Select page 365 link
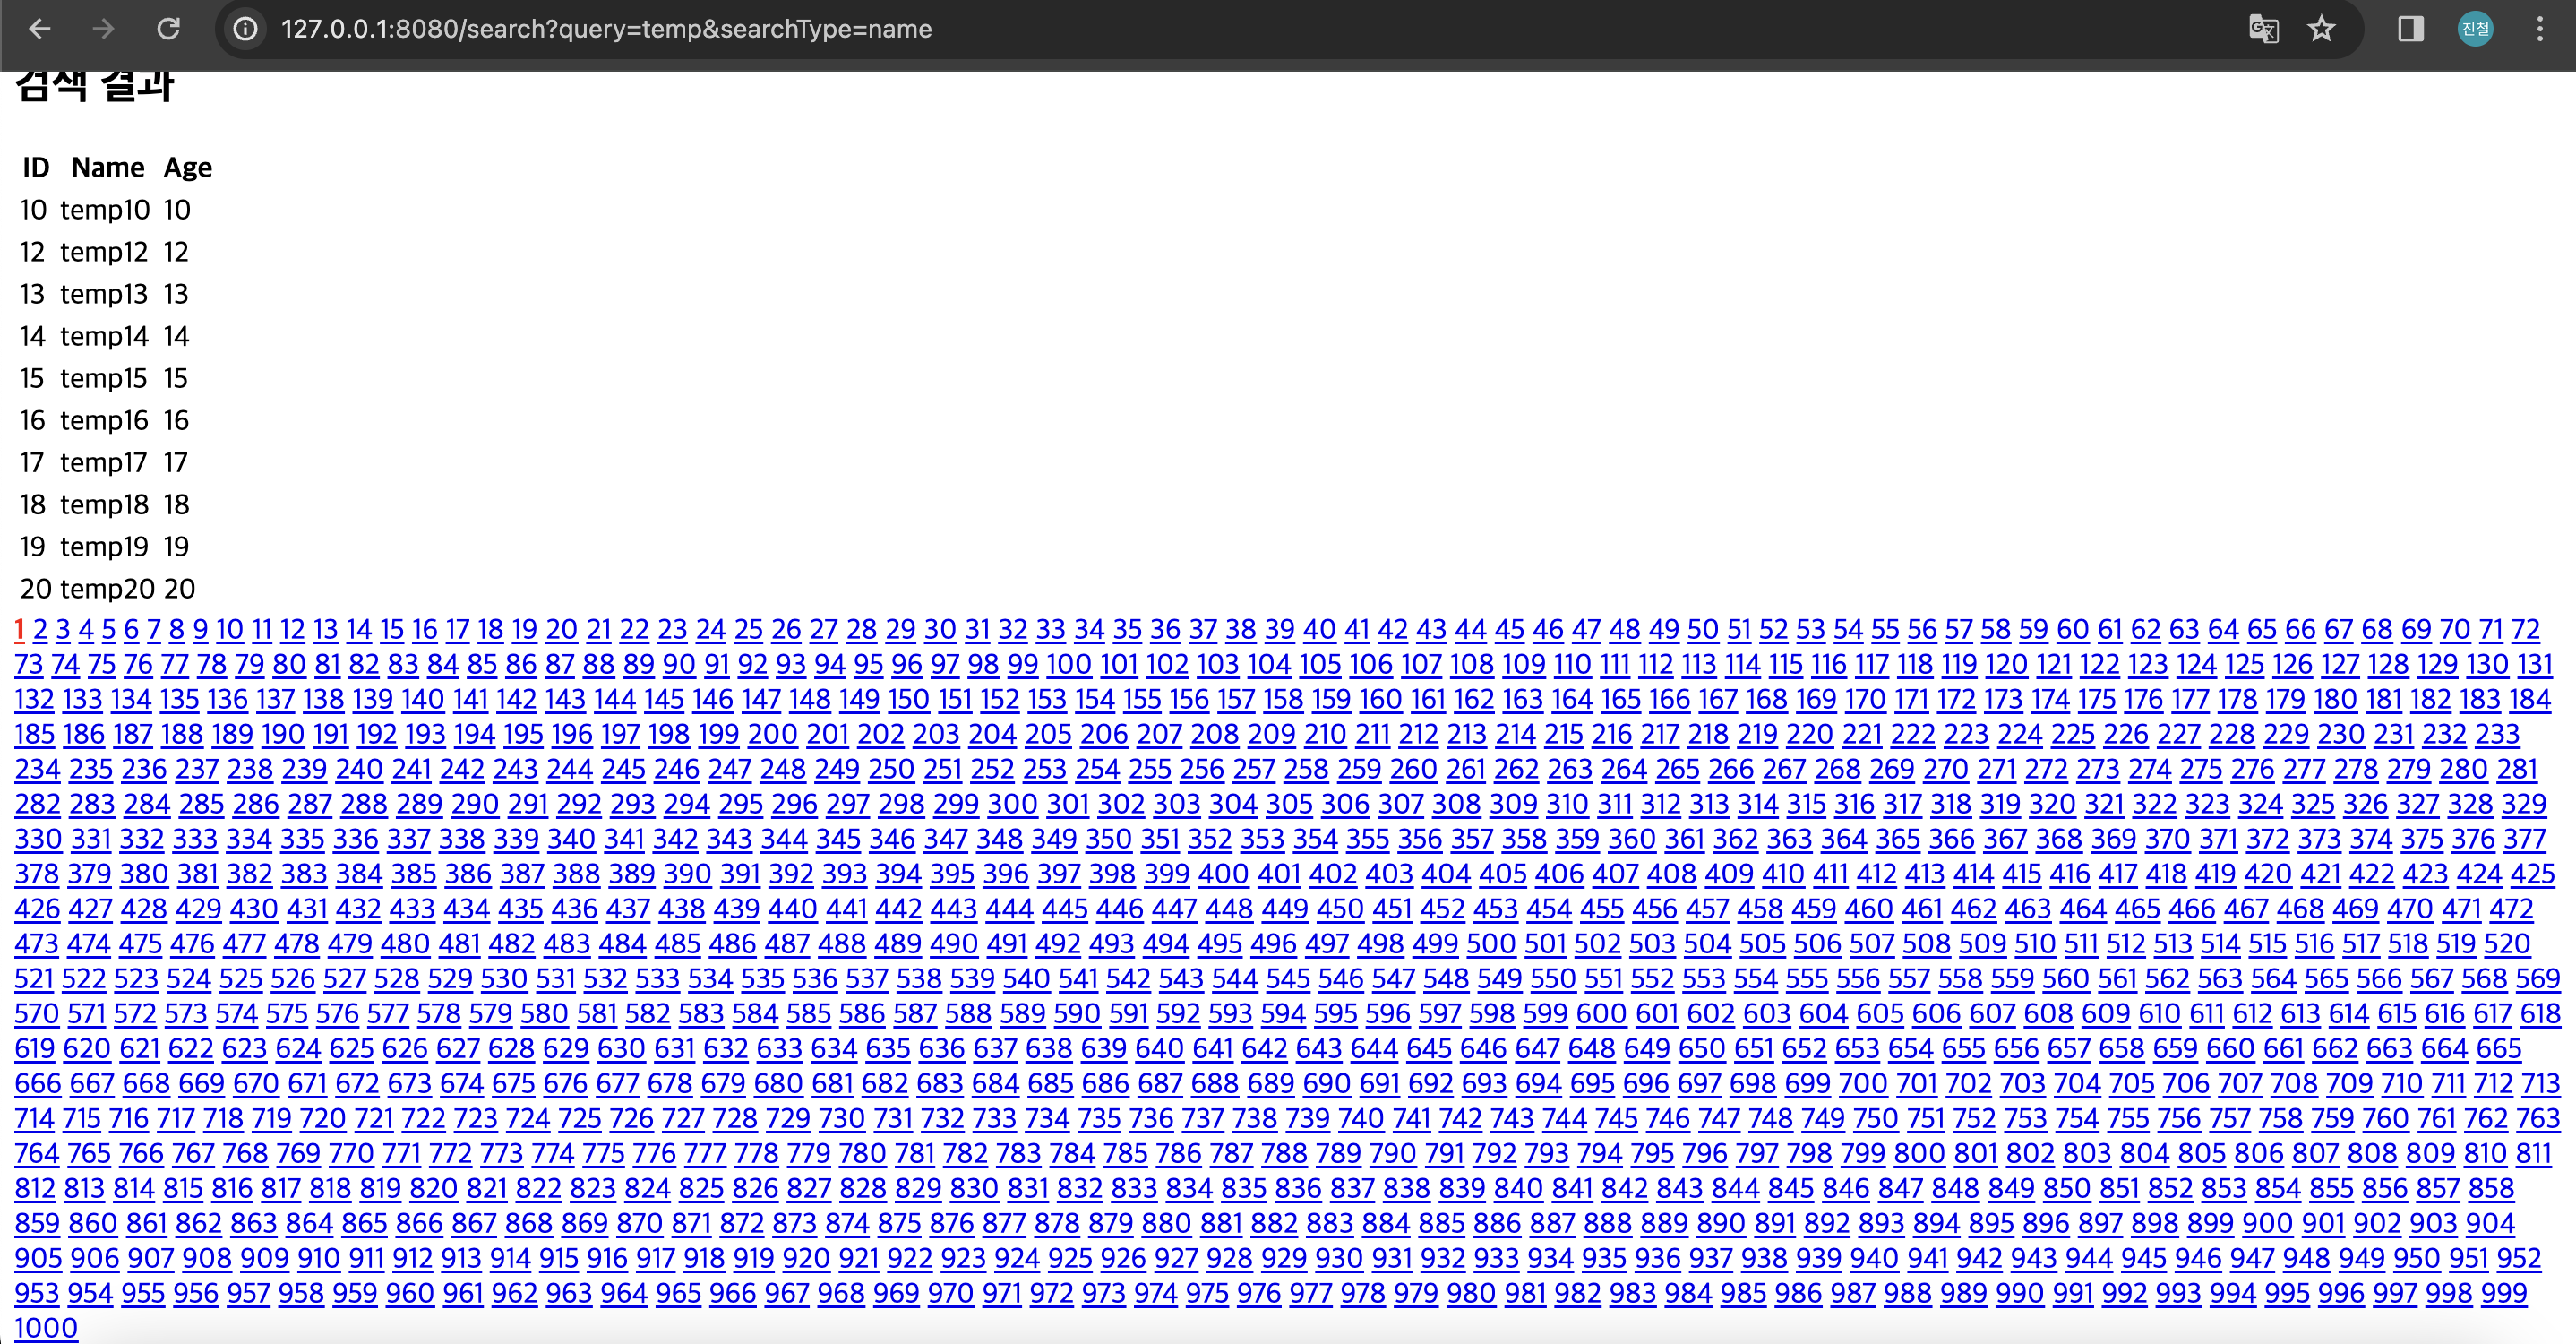The height and width of the screenshot is (1344, 2576). click(1897, 840)
